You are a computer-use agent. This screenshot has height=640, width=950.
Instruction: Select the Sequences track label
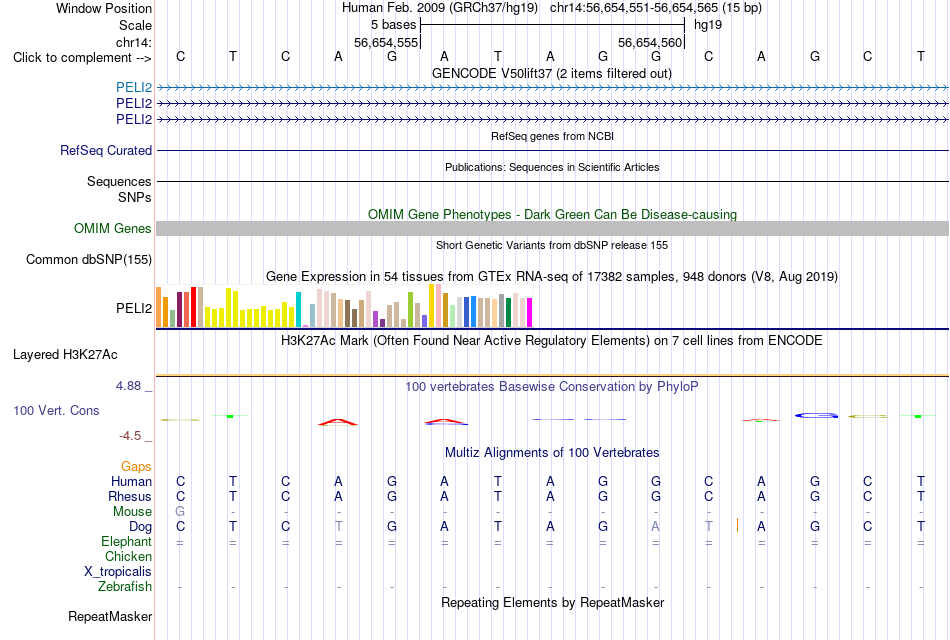(x=119, y=181)
